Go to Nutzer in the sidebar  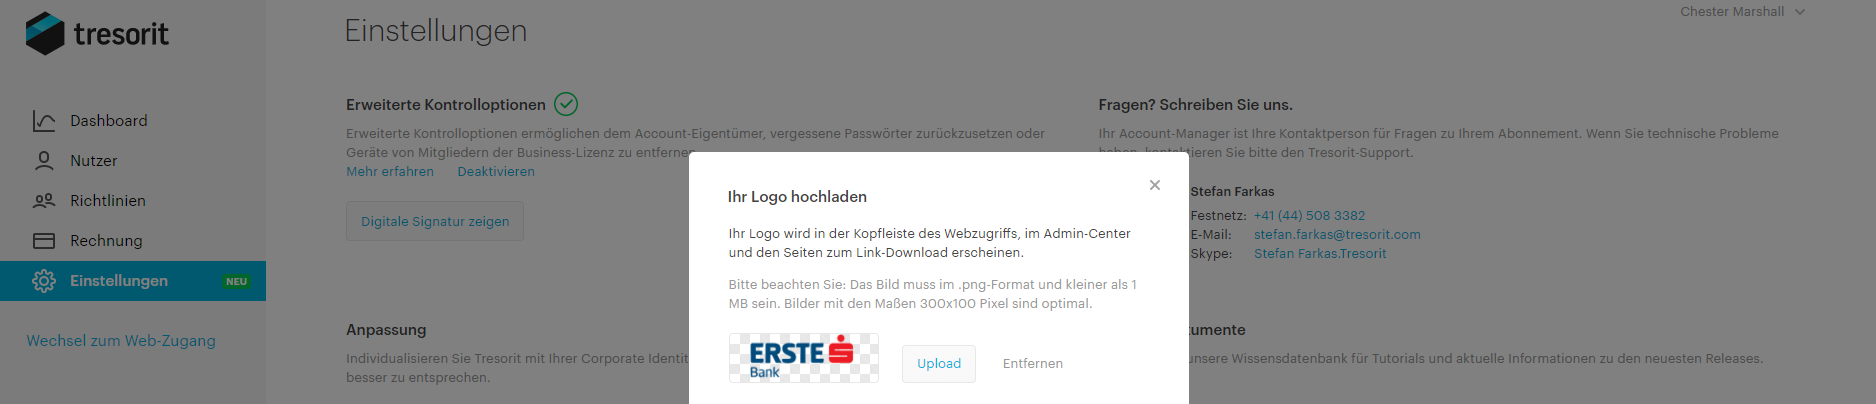click(x=133, y=161)
